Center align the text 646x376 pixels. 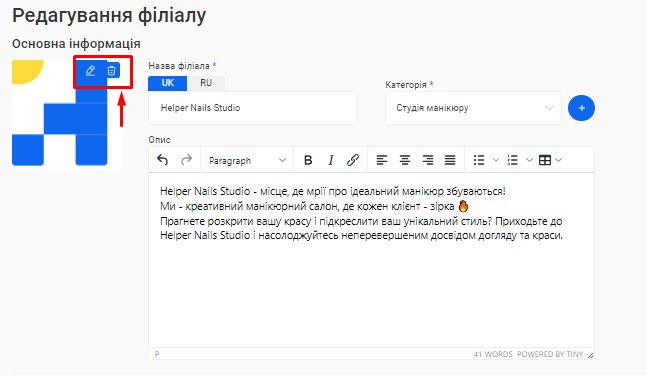click(x=405, y=160)
